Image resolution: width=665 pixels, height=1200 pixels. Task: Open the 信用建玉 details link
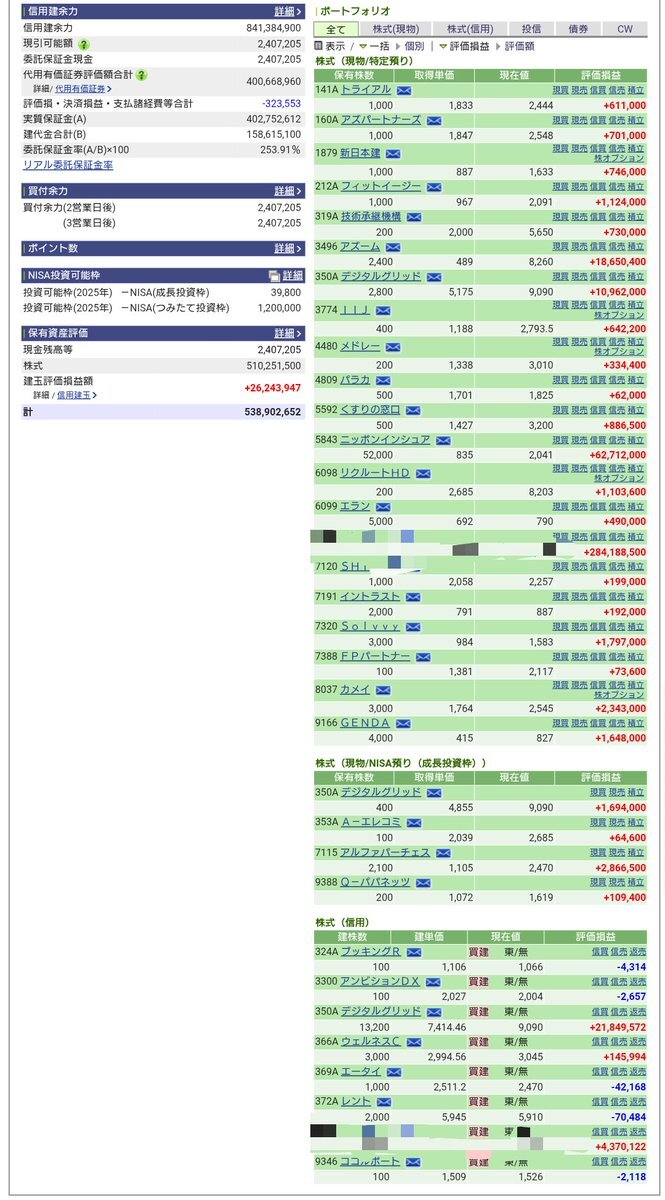(x=76, y=396)
